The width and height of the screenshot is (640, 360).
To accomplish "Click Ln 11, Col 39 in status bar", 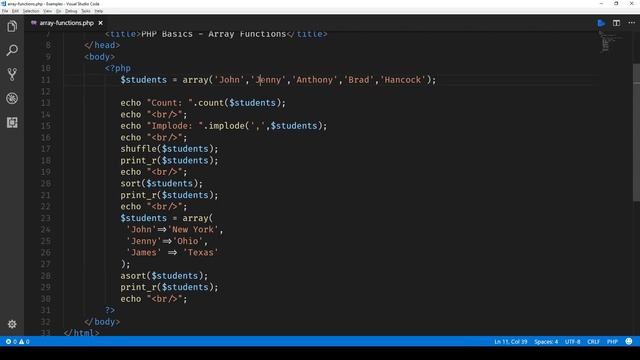I will (x=511, y=342).
